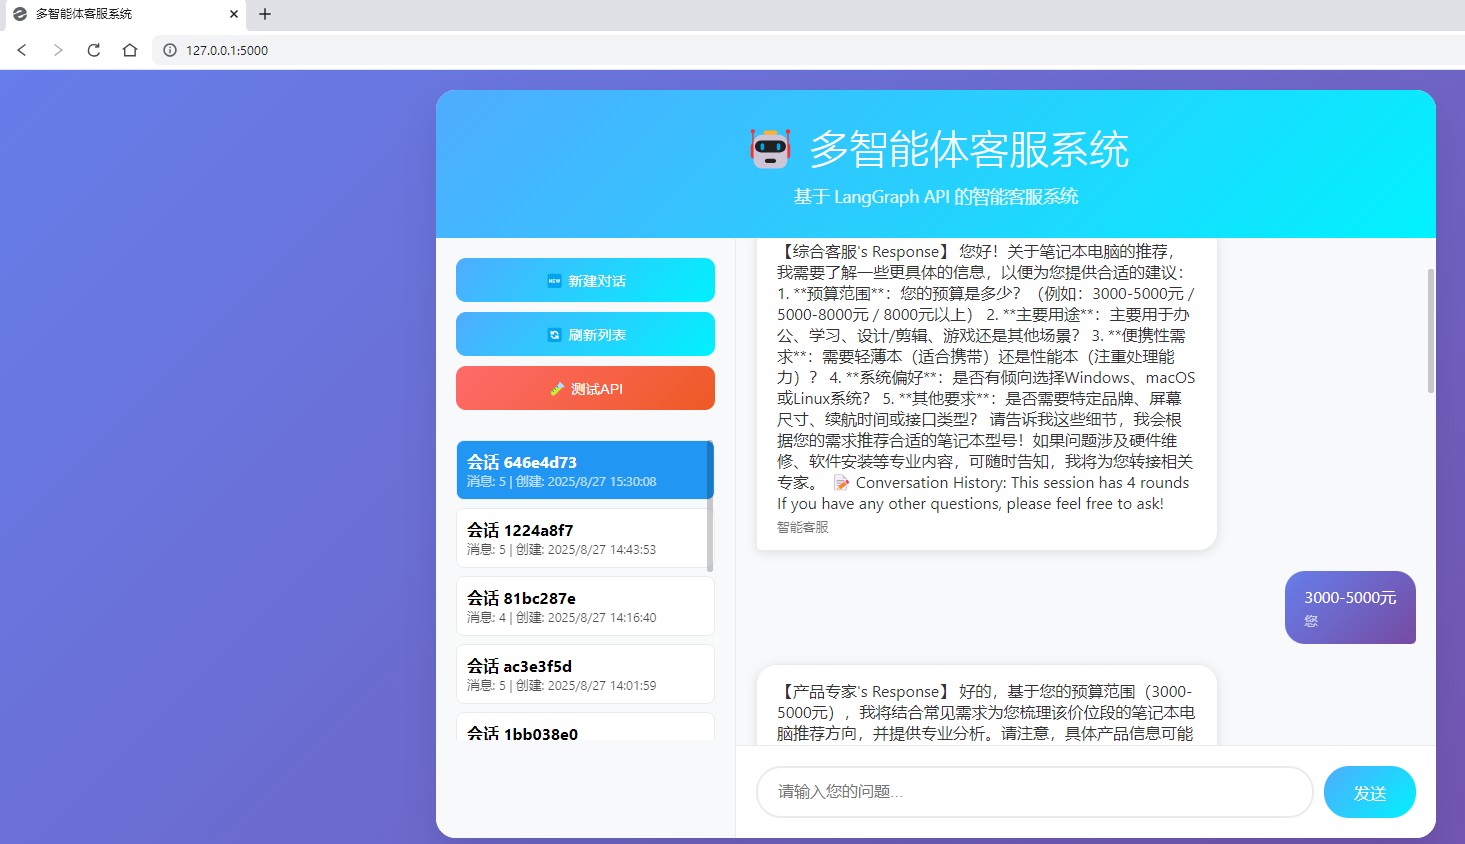
Task: Open a new browser tab
Action: [265, 14]
